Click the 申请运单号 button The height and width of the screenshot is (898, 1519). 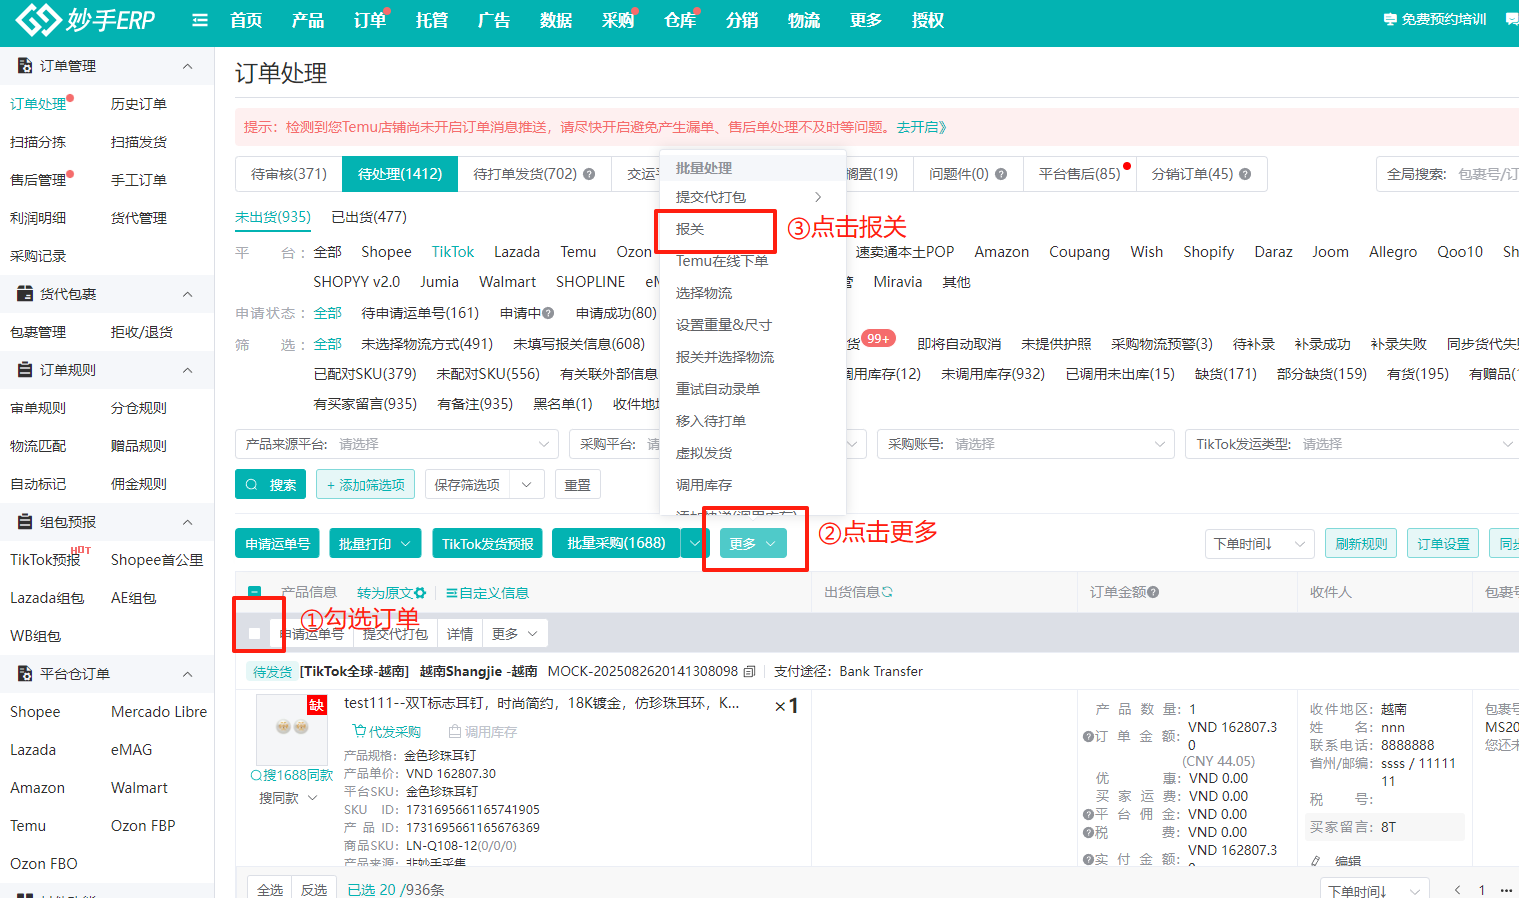click(x=278, y=544)
